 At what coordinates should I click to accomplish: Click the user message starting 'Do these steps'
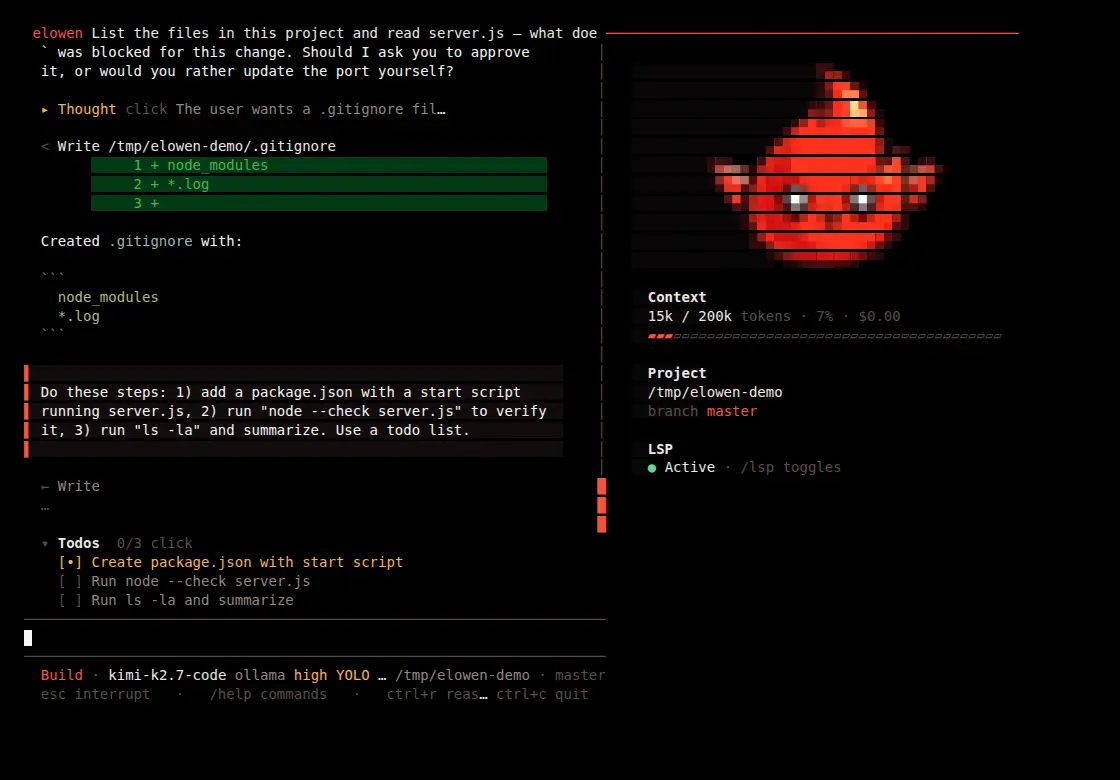(294, 411)
